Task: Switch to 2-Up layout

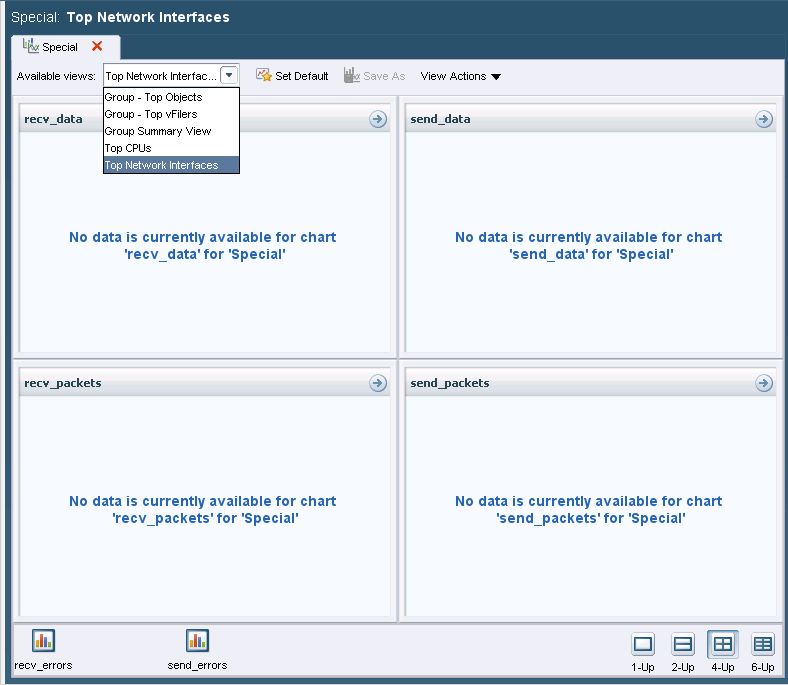Action: pyautogui.click(x=682, y=644)
